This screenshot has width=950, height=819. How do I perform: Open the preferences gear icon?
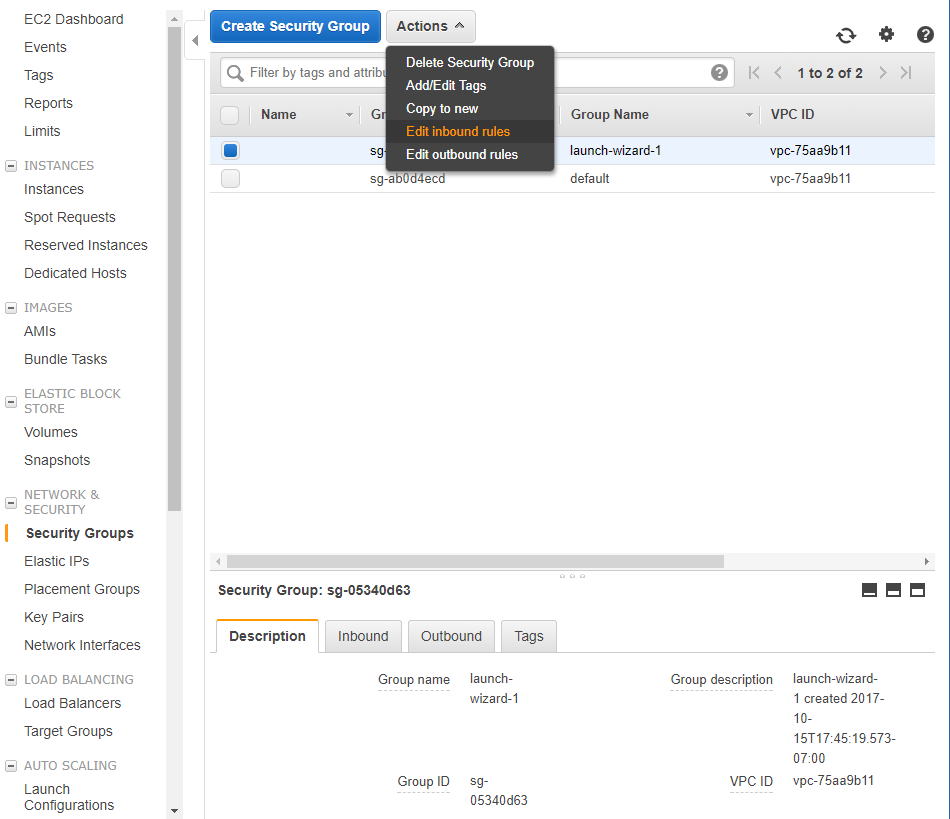(886, 34)
